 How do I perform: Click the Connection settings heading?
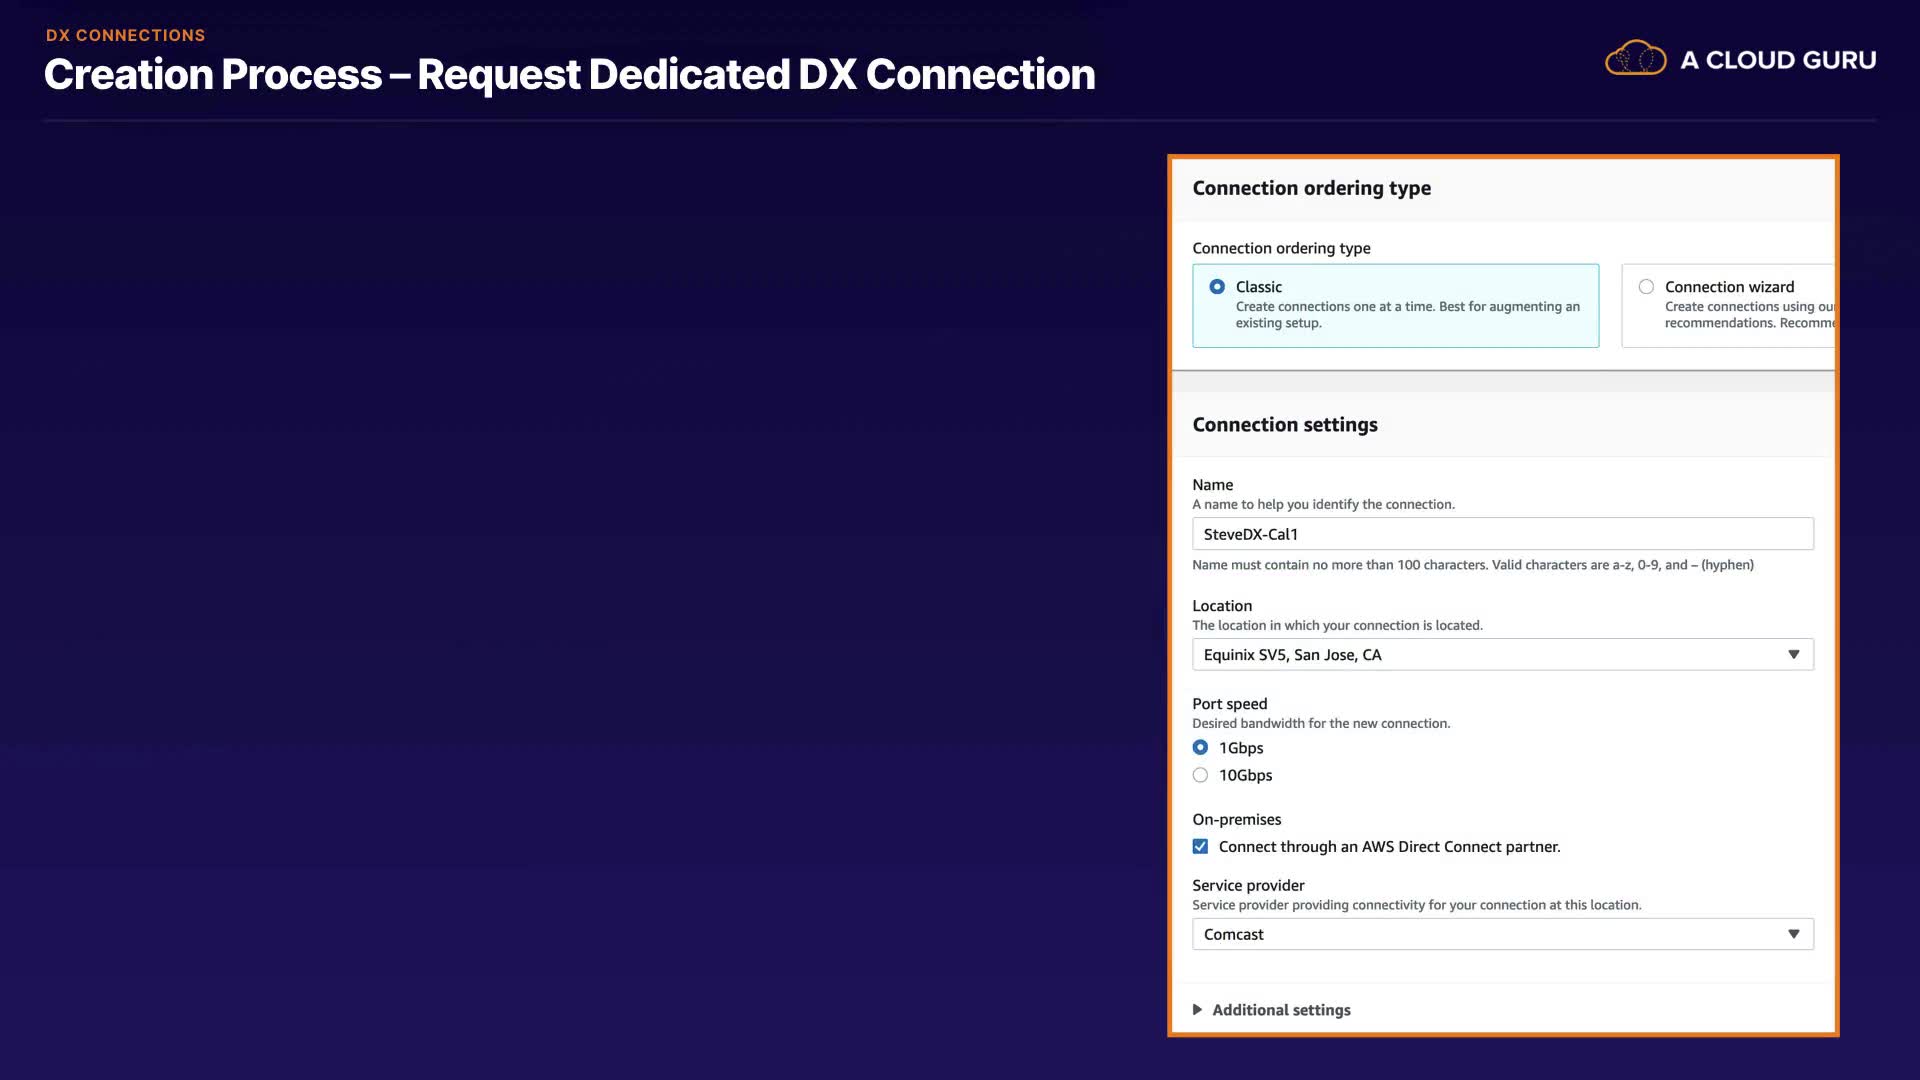click(x=1284, y=425)
